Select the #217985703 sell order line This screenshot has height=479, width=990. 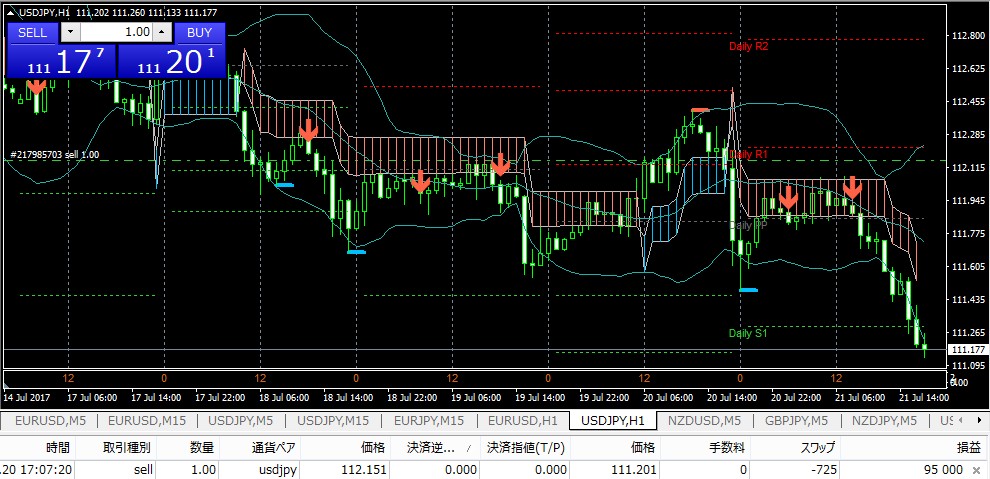tap(54, 154)
